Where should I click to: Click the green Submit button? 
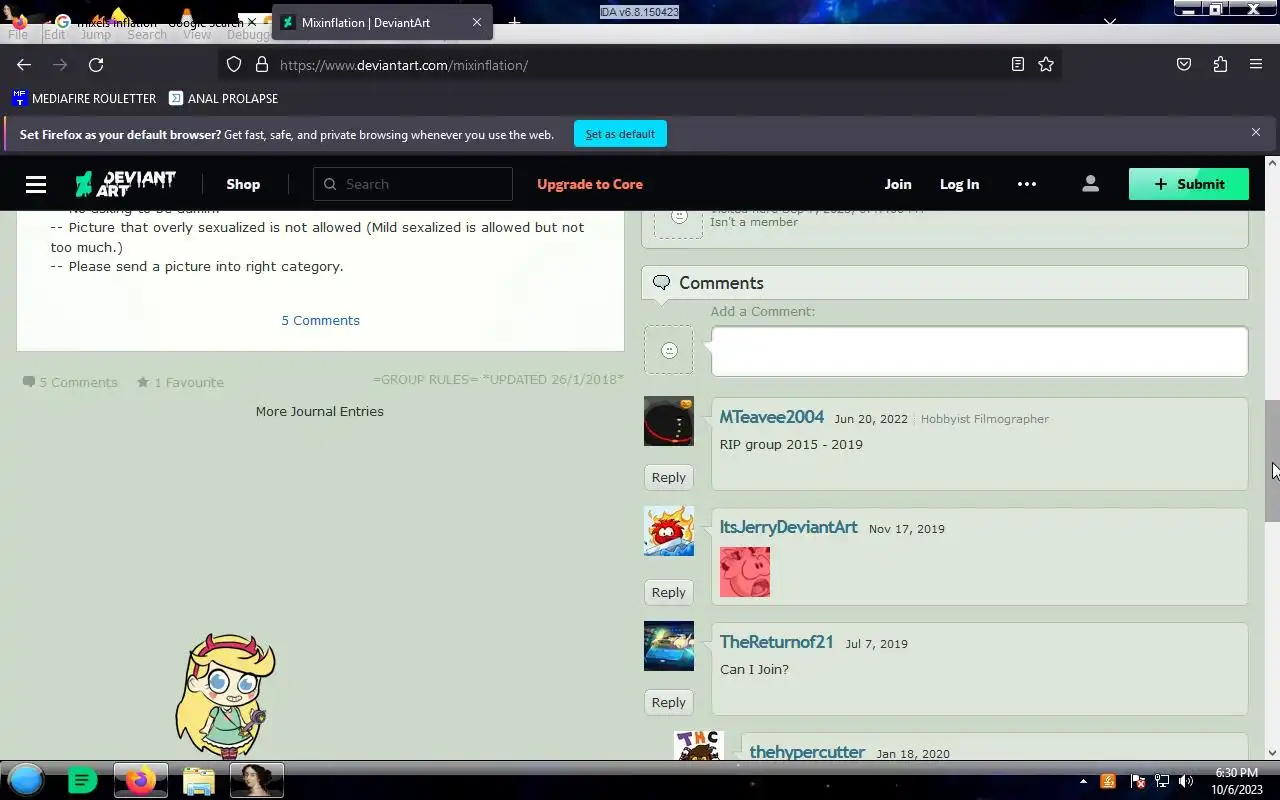[x=1189, y=184]
